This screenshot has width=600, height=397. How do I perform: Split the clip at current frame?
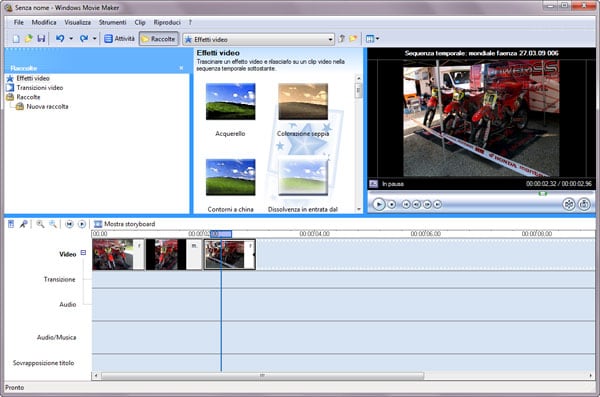[x=569, y=204]
